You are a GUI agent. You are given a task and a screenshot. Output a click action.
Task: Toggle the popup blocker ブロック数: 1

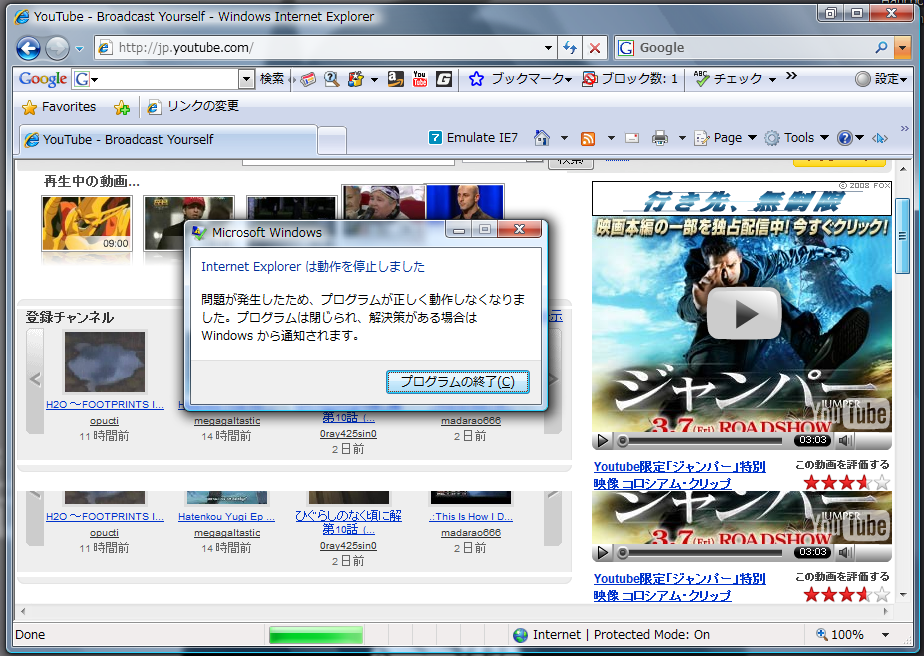click(629, 78)
